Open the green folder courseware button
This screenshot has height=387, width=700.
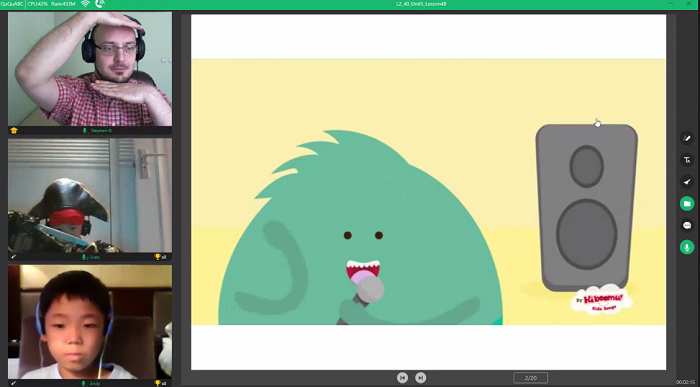[x=687, y=204]
